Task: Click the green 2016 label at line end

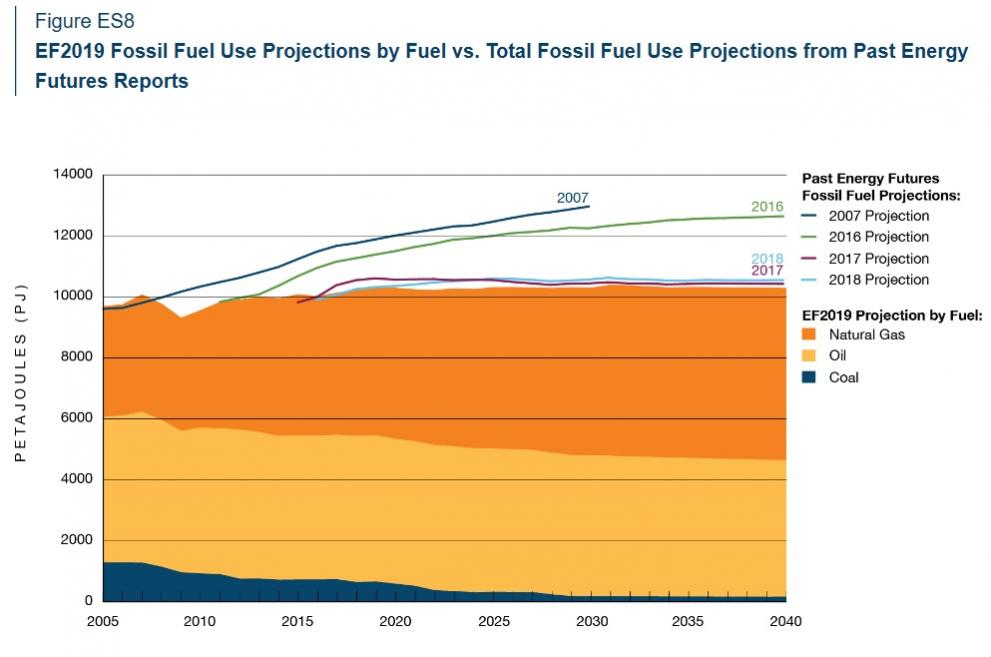Action: [x=766, y=207]
